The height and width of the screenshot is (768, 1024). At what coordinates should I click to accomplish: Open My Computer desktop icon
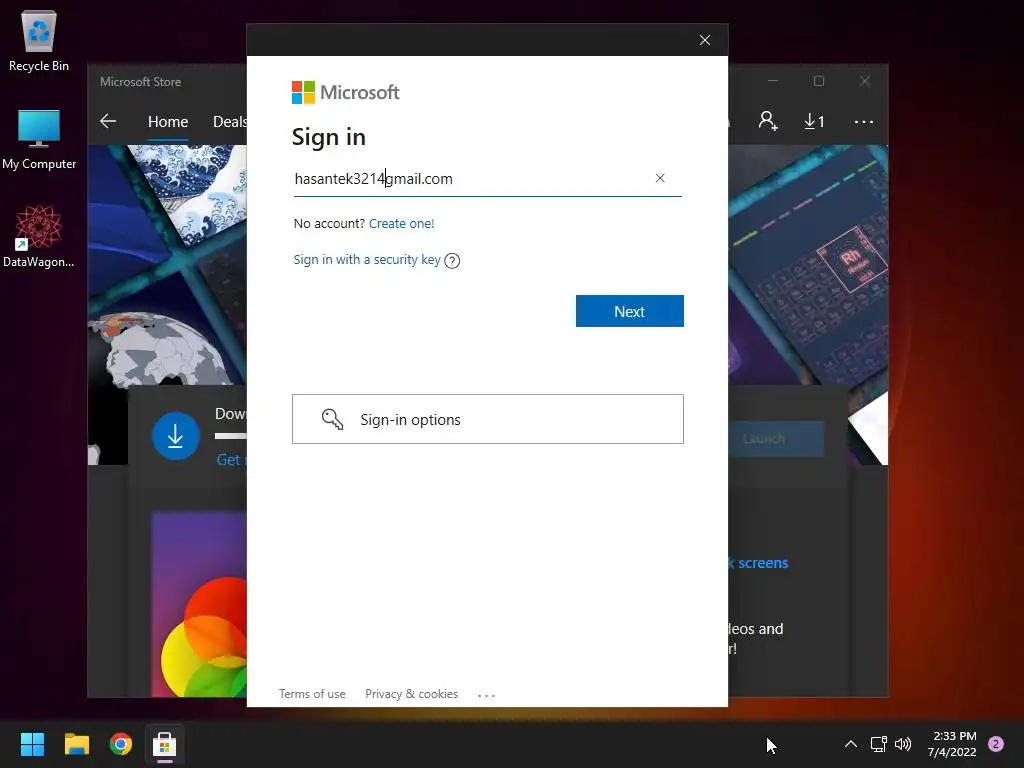39,140
